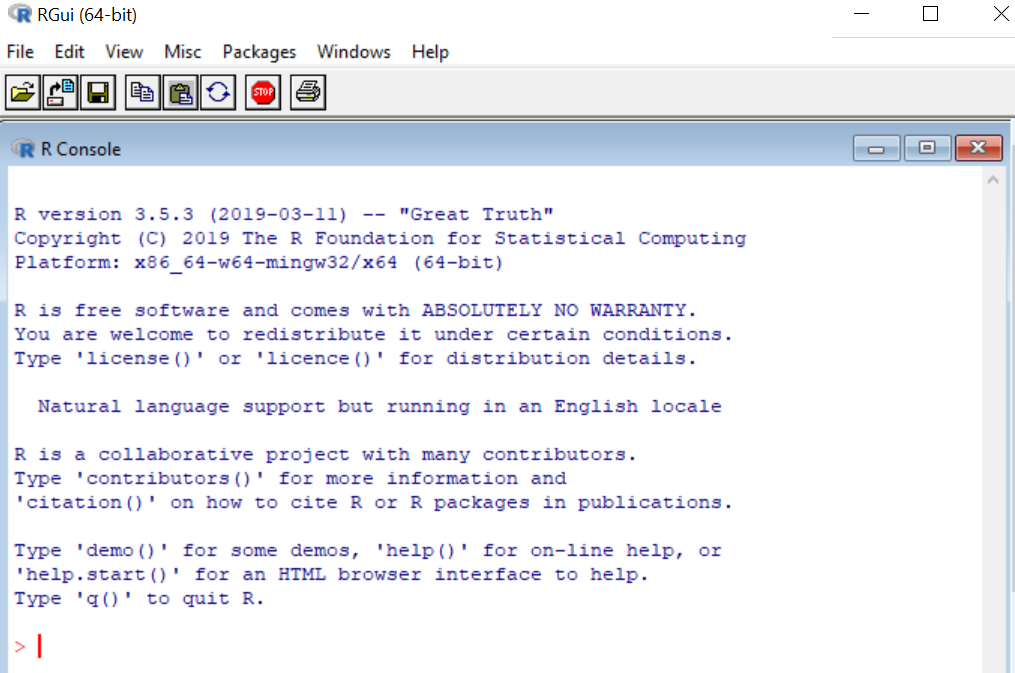Open the Edit menu
This screenshot has height=673, width=1015.
point(69,52)
